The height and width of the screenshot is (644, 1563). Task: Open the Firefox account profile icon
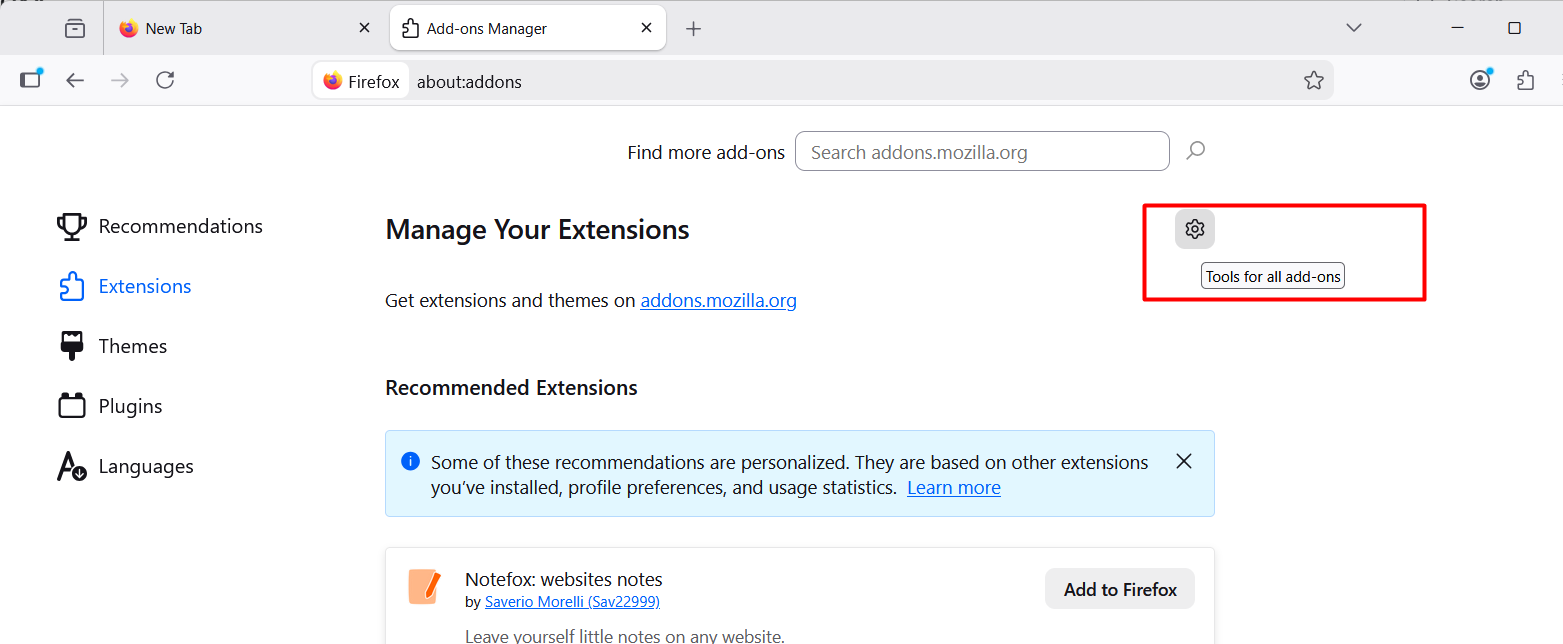coord(1480,81)
